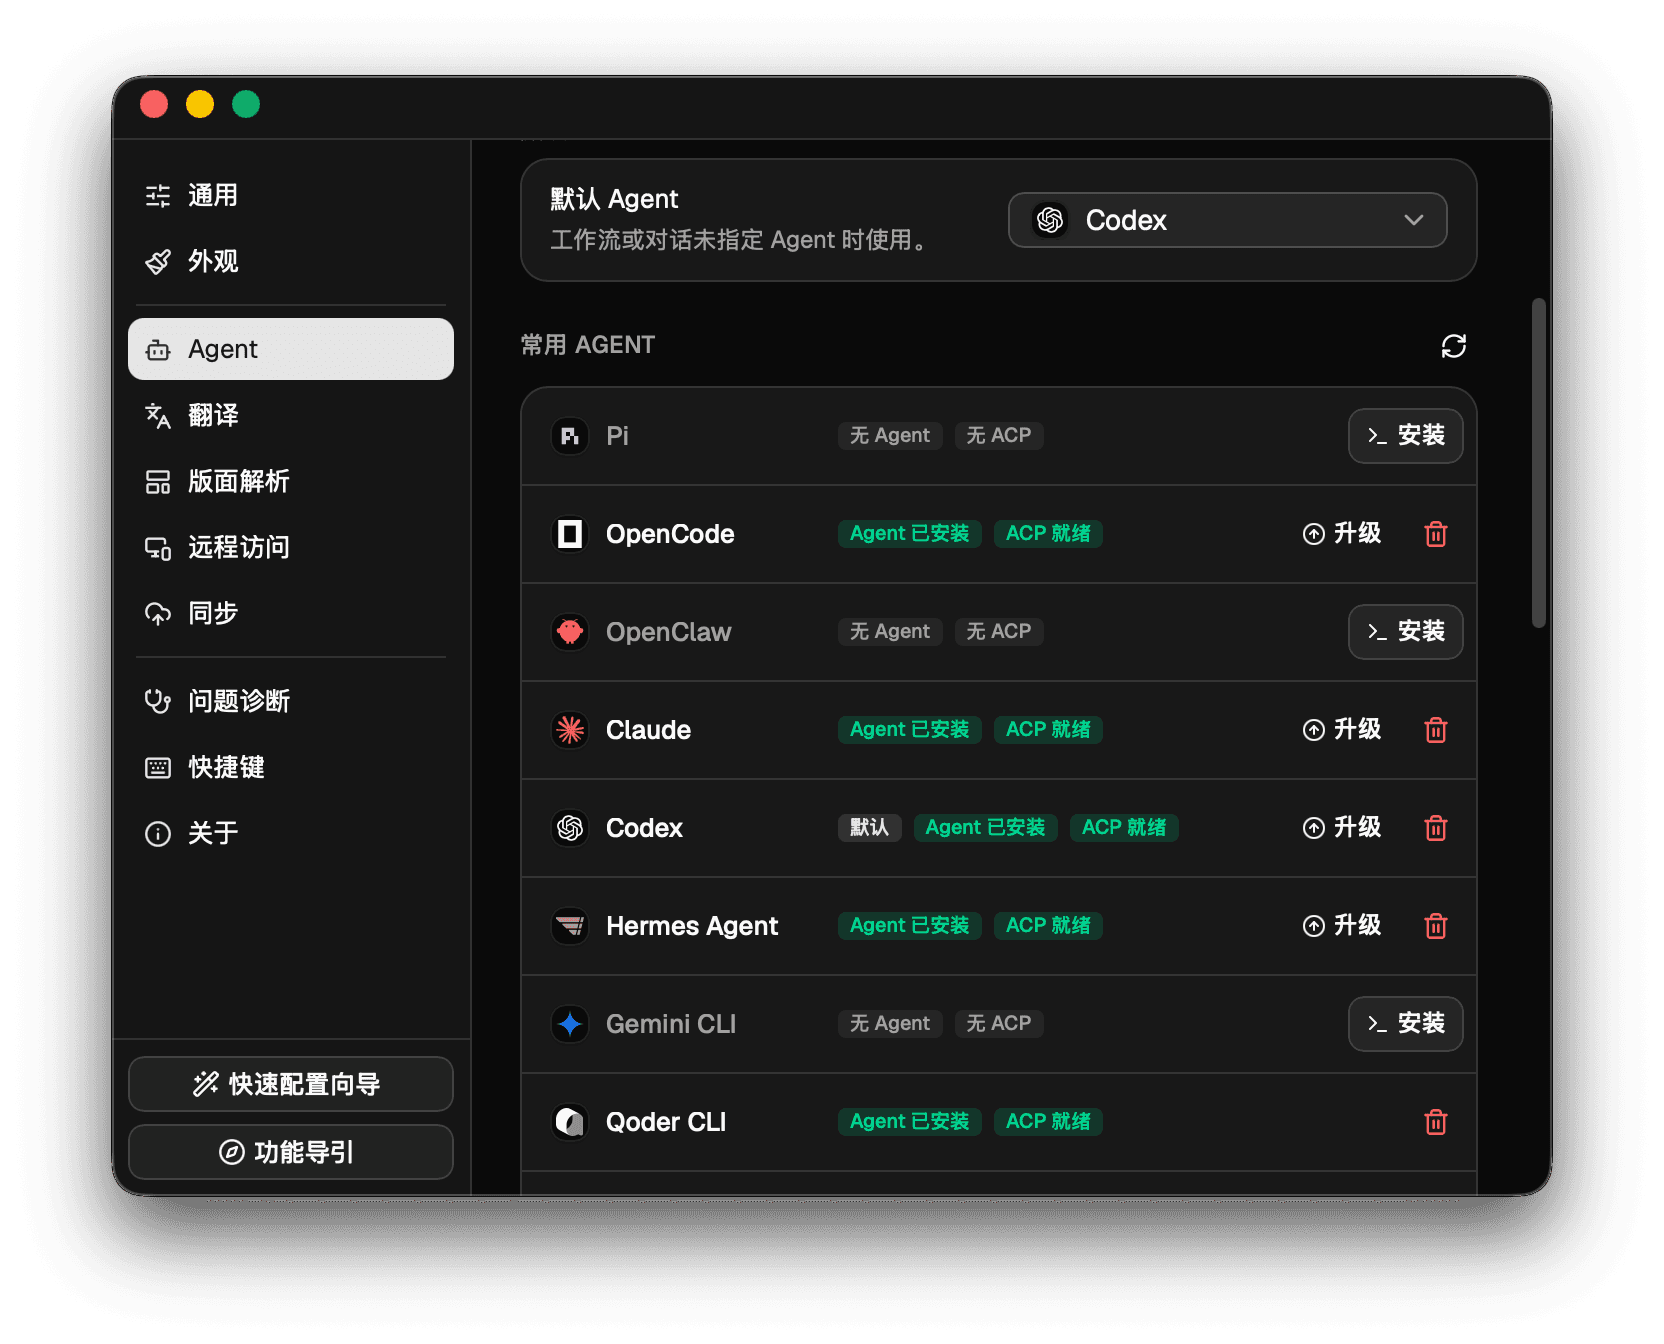Install the OpenClaw agent
The image size is (1664, 1344).
pyautogui.click(x=1405, y=632)
